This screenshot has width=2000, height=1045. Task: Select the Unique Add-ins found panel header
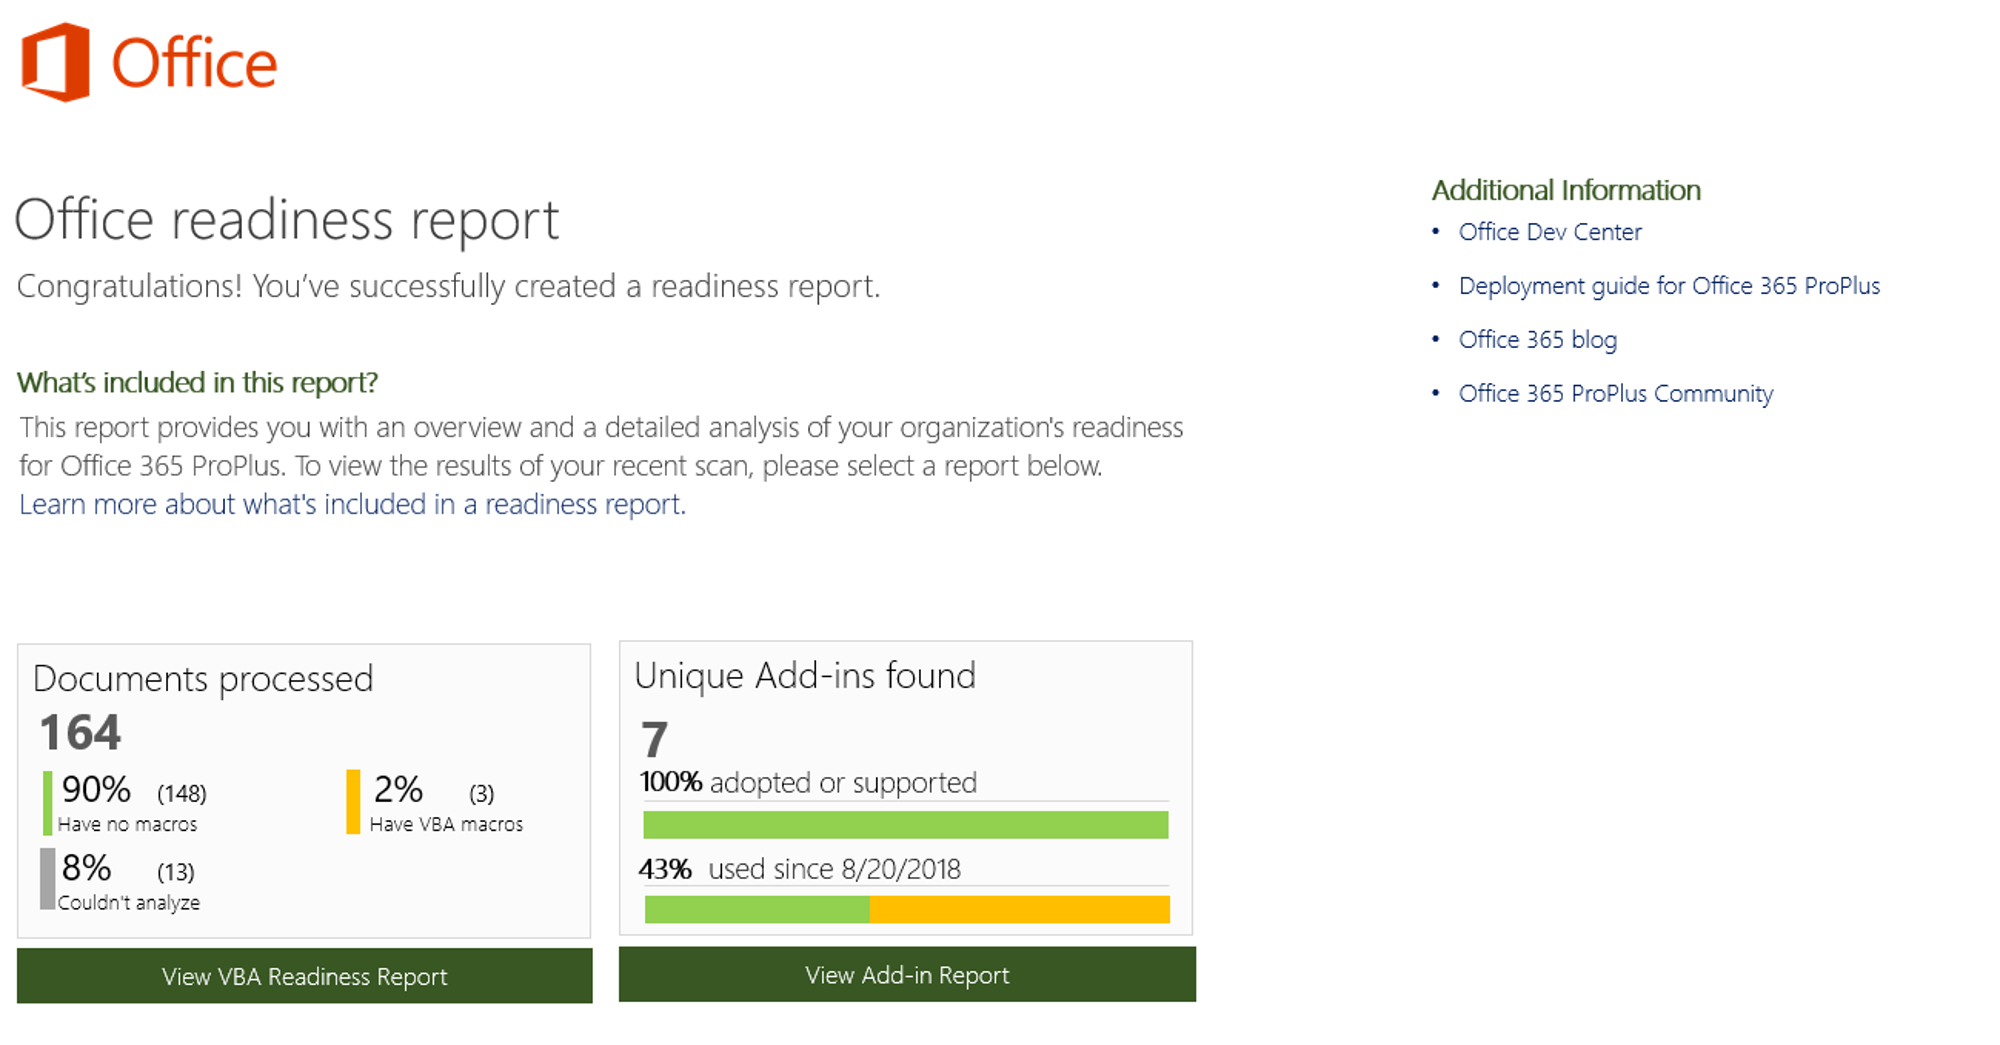tap(805, 675)
